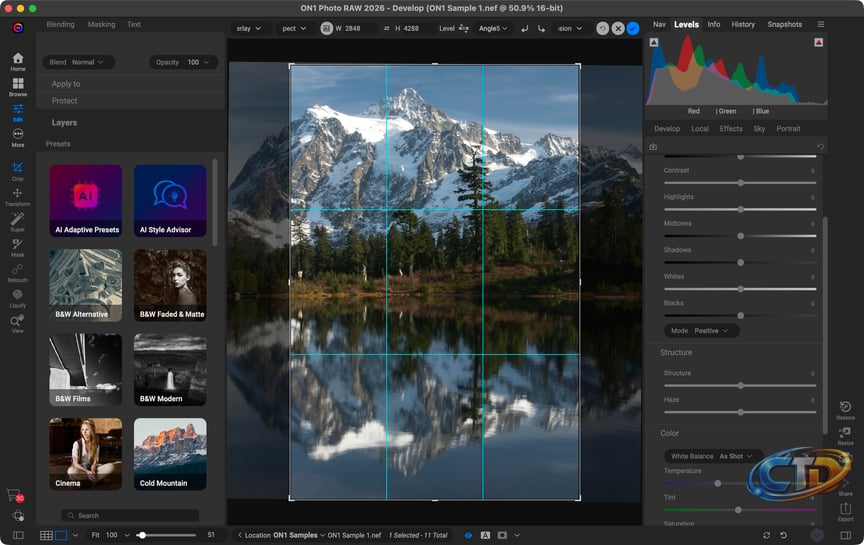
Task: Go to the Home module
Action: 18,62
